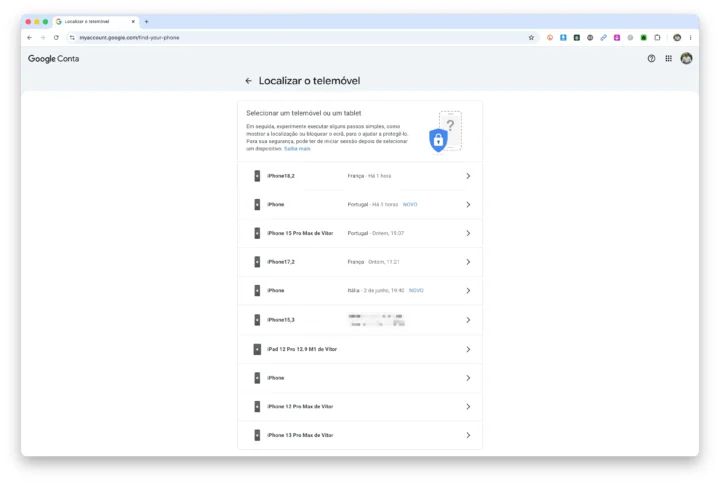Go back with arrow beside 'Localizar o telemóvel'
720x484 pixels.
coord(248,81)
